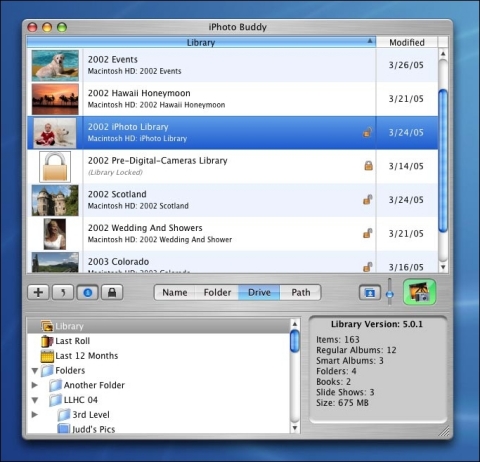Click the 2003 Colorado mountain thumbnail
Screen dimensions: 480x462
[x=55, y=262]
